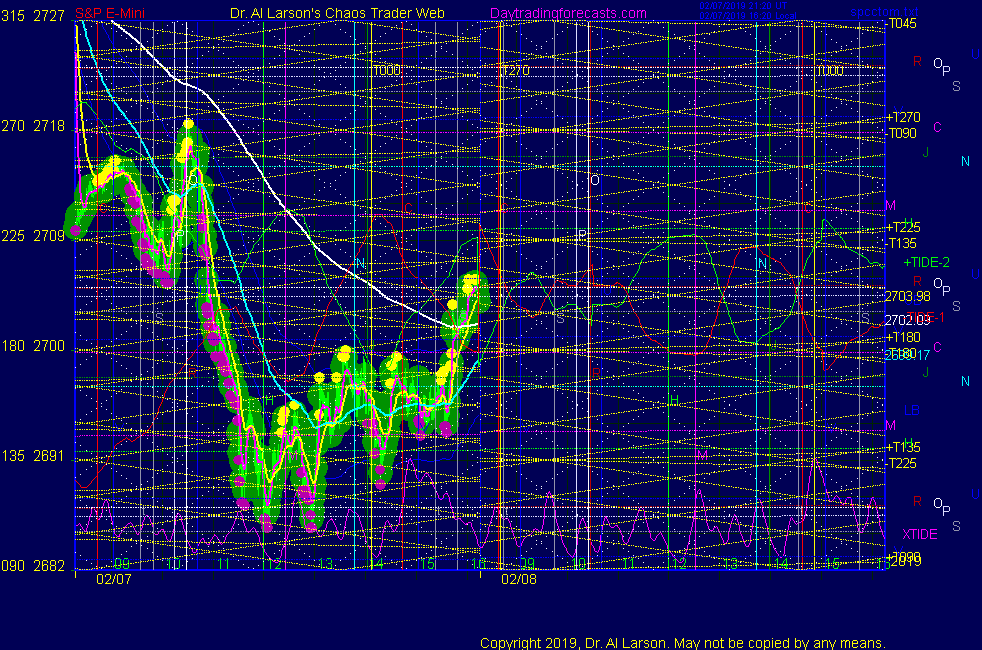Click the T270 label inside the chart
The image size is (982, 650).
coord(514,71)
